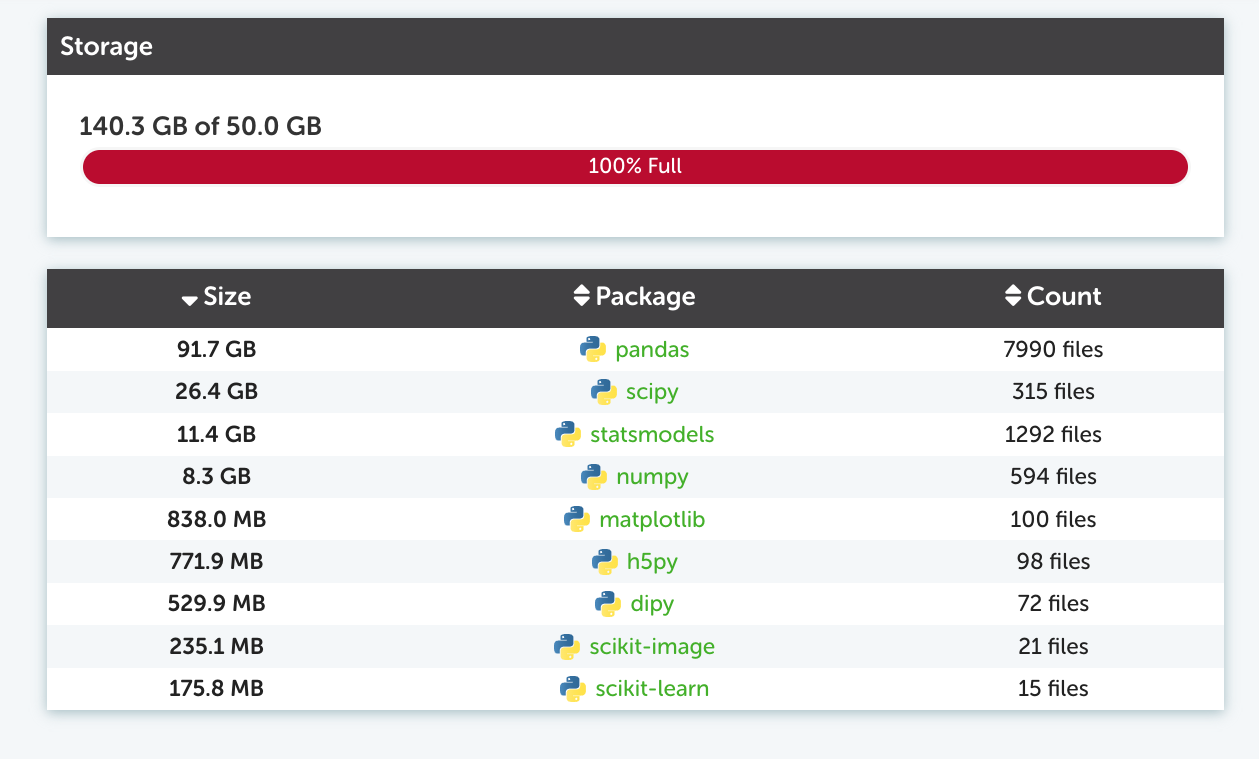Screen dimensions: 1259x759
Task: Sort table by Size column
Action: (x=217, y=297)
